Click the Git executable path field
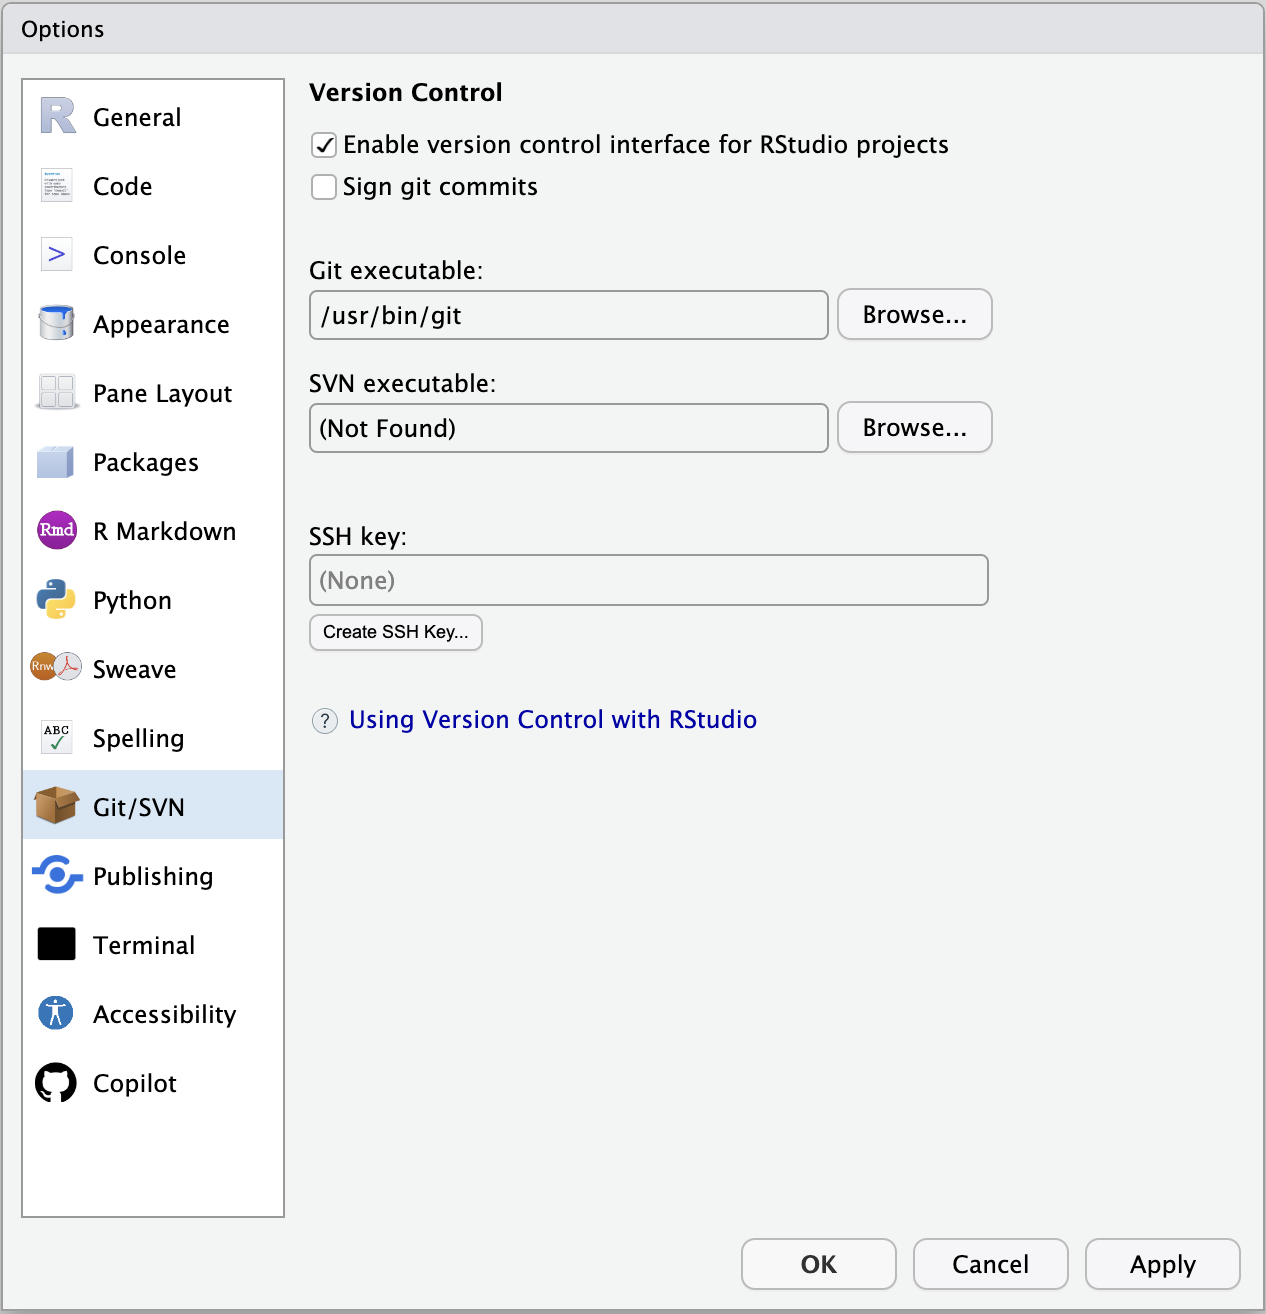 pos(568,316)
